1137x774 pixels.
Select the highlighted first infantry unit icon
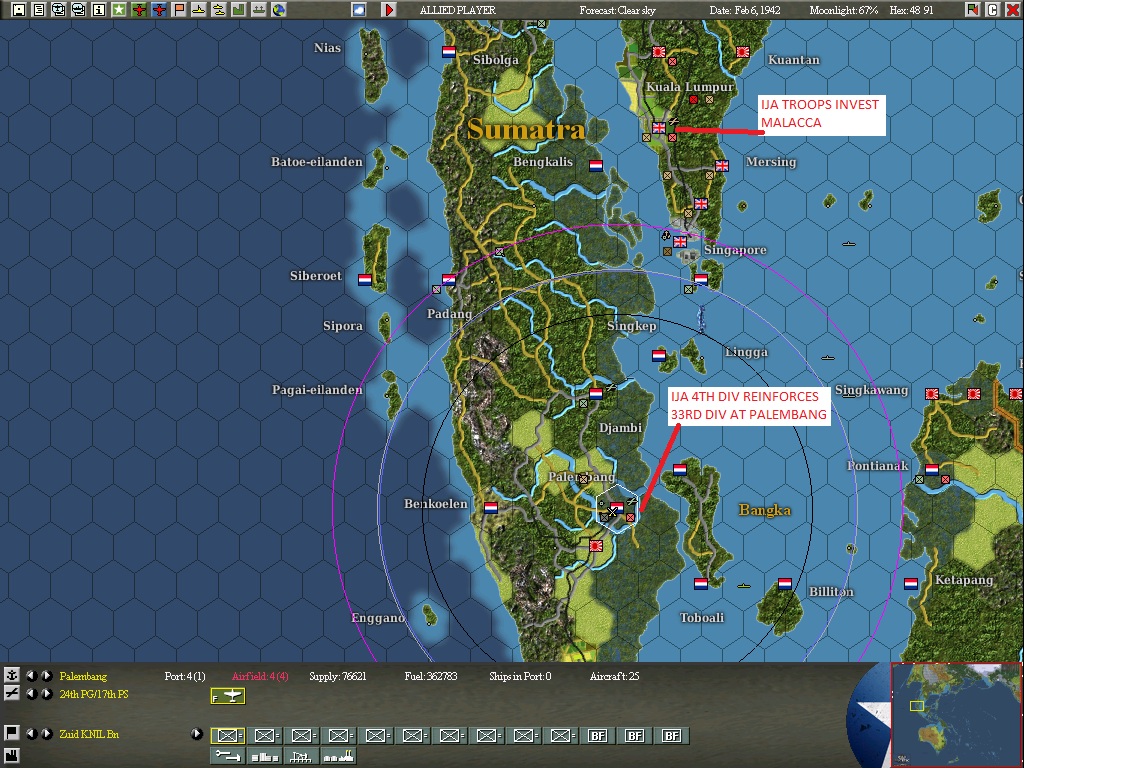(228, 736)
